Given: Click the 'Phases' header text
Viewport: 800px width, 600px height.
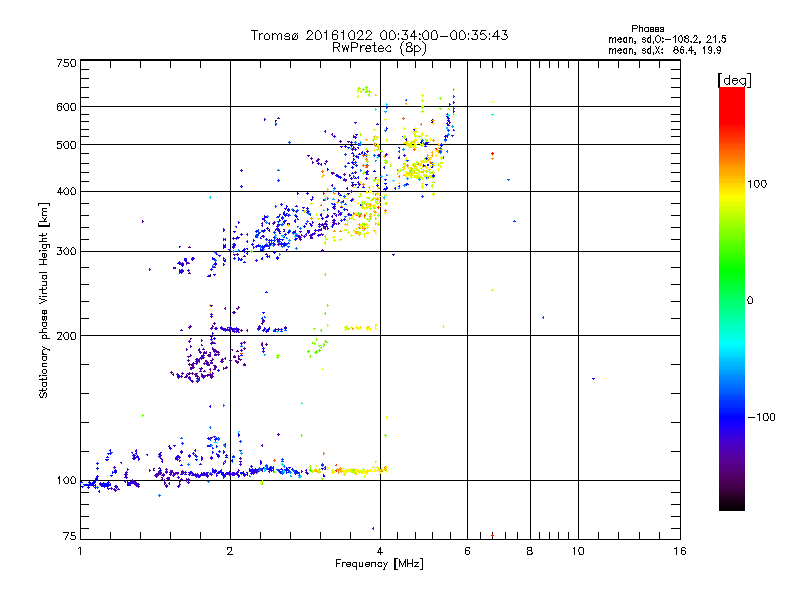Looking at the screenshot, I should click(647, 29).
